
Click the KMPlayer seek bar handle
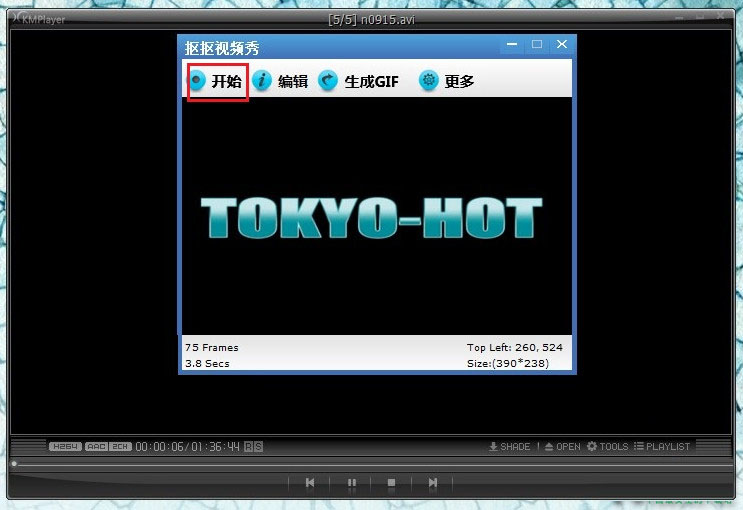(14, 464)
